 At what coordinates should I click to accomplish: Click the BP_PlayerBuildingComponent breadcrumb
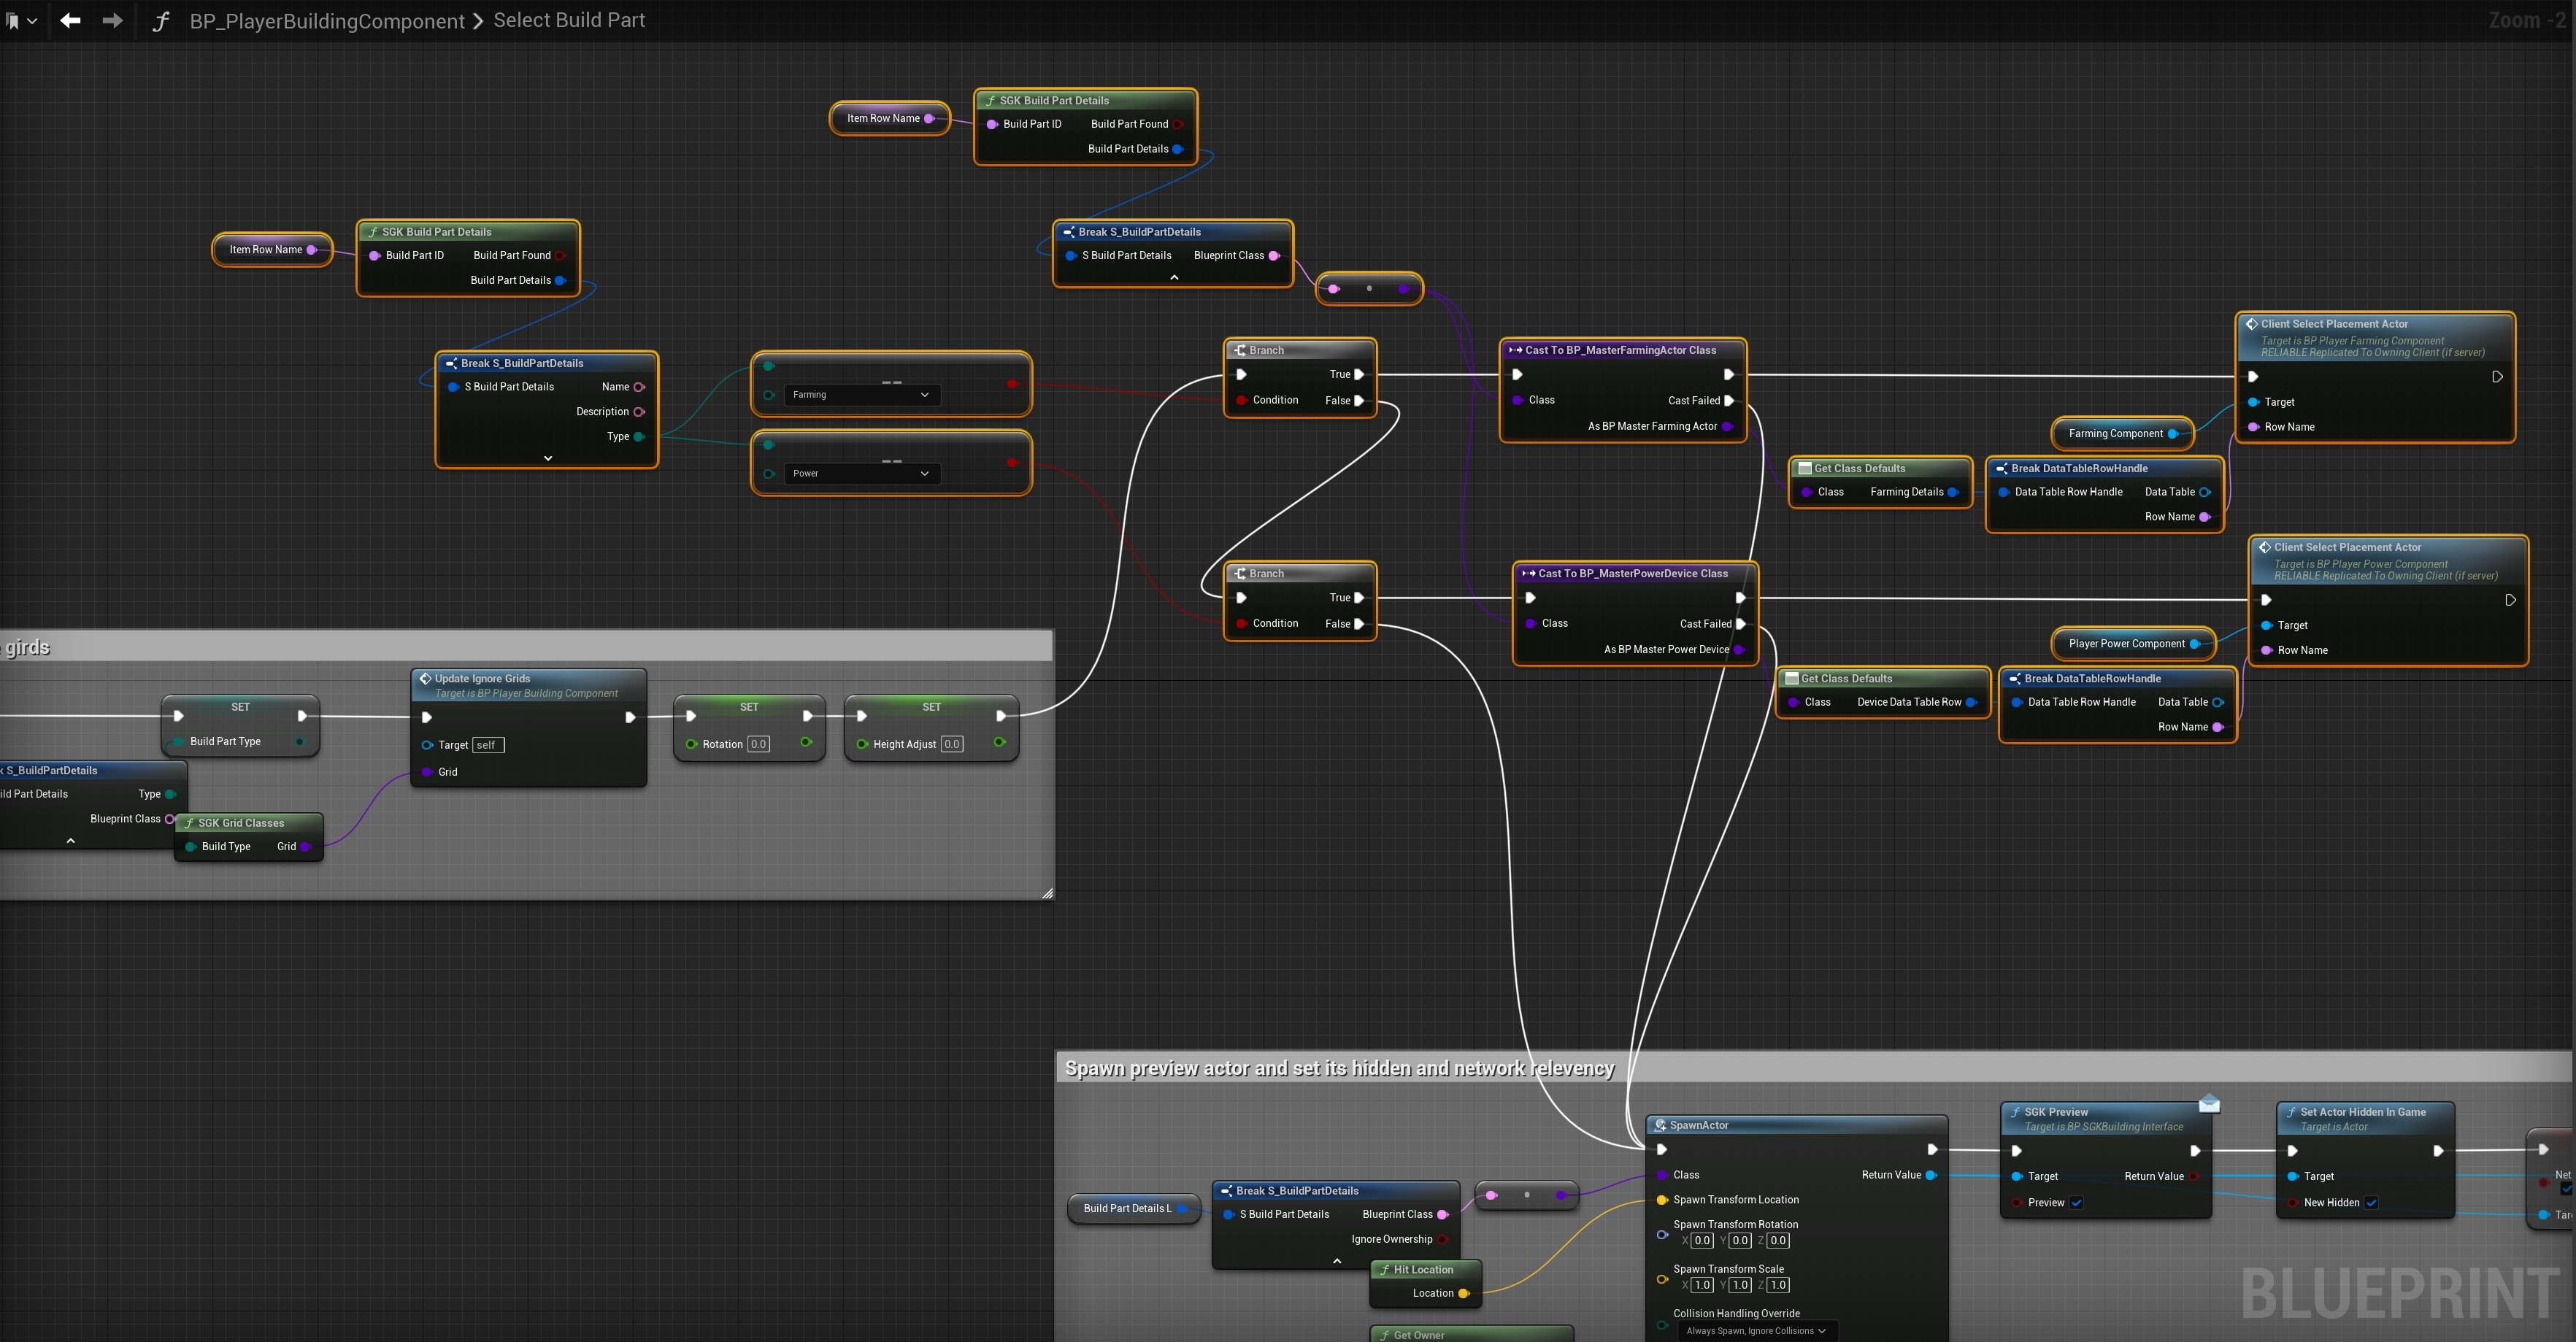click(x=327, y=21)
